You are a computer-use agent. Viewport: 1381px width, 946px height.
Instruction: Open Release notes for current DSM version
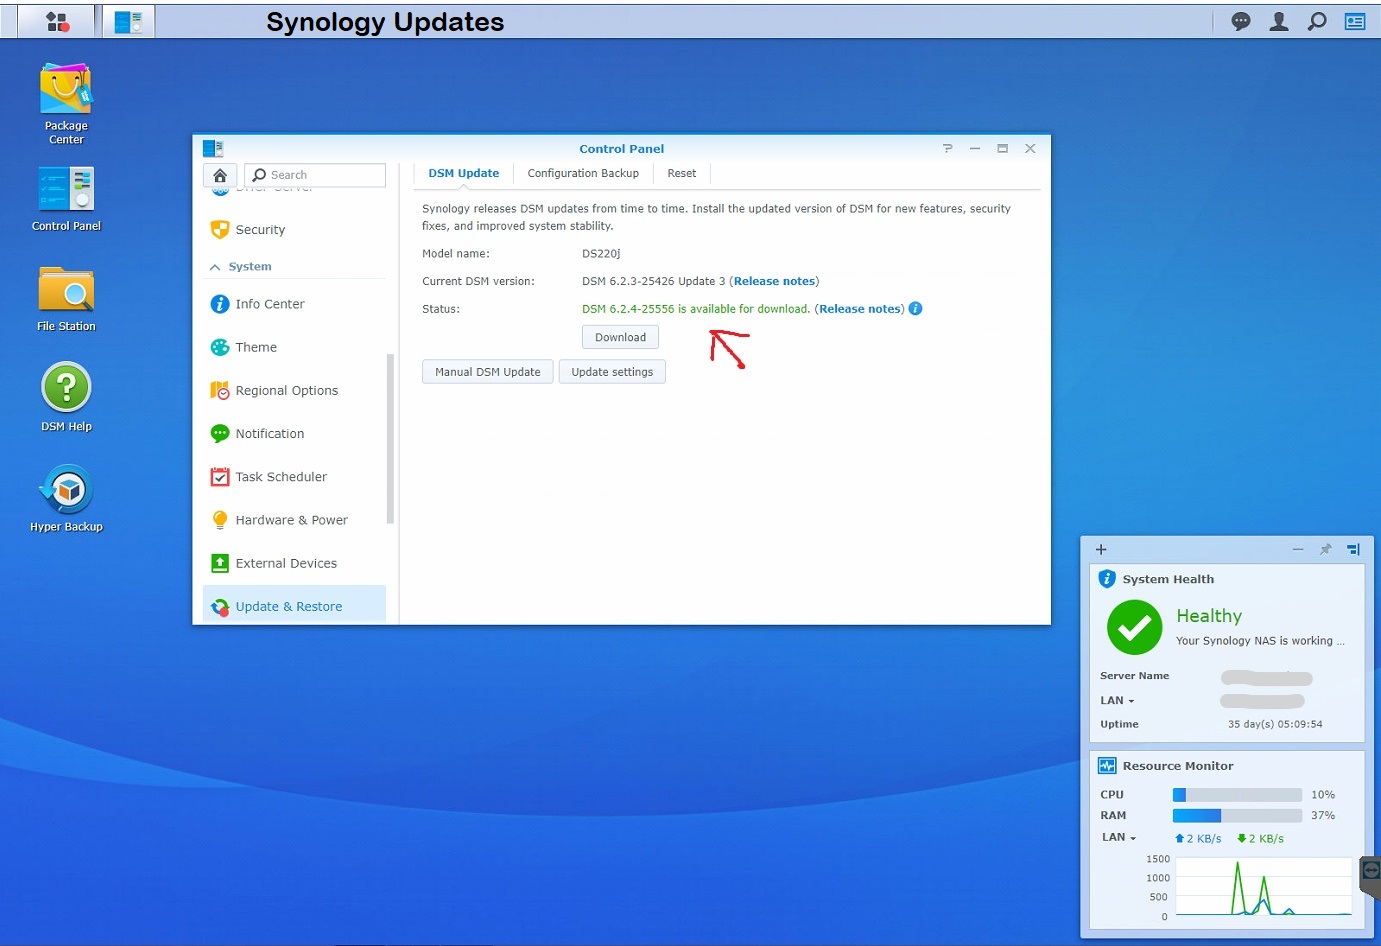774,281
